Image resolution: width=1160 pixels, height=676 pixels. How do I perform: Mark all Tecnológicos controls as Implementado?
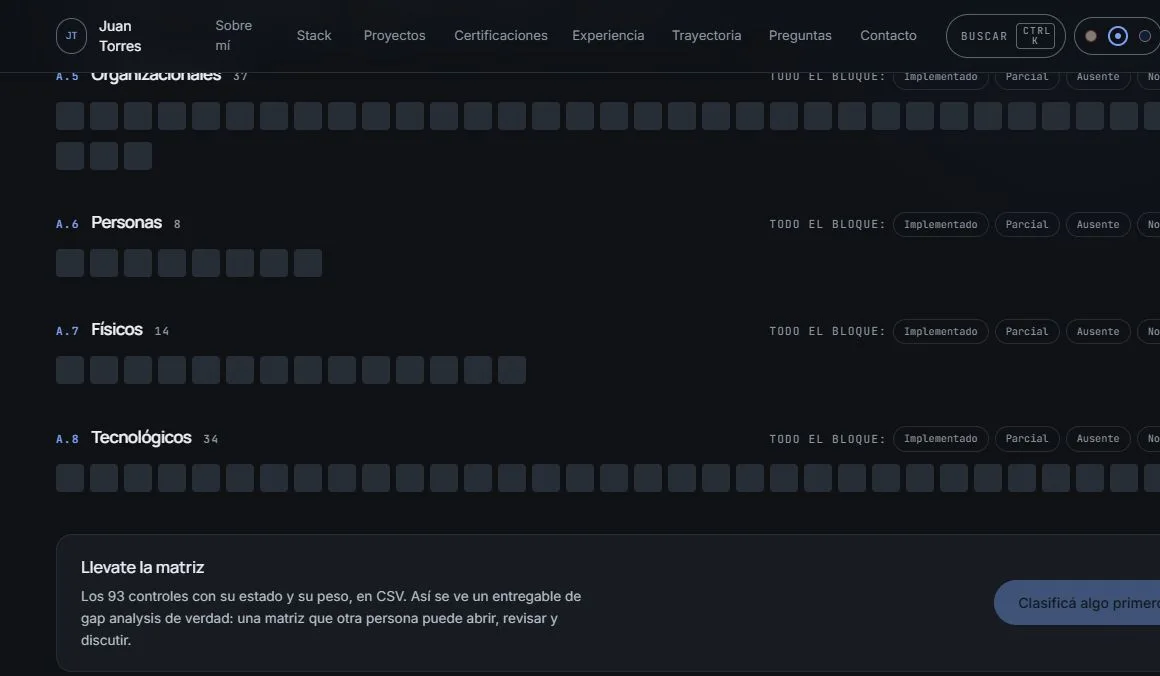[x=940, y=439]
